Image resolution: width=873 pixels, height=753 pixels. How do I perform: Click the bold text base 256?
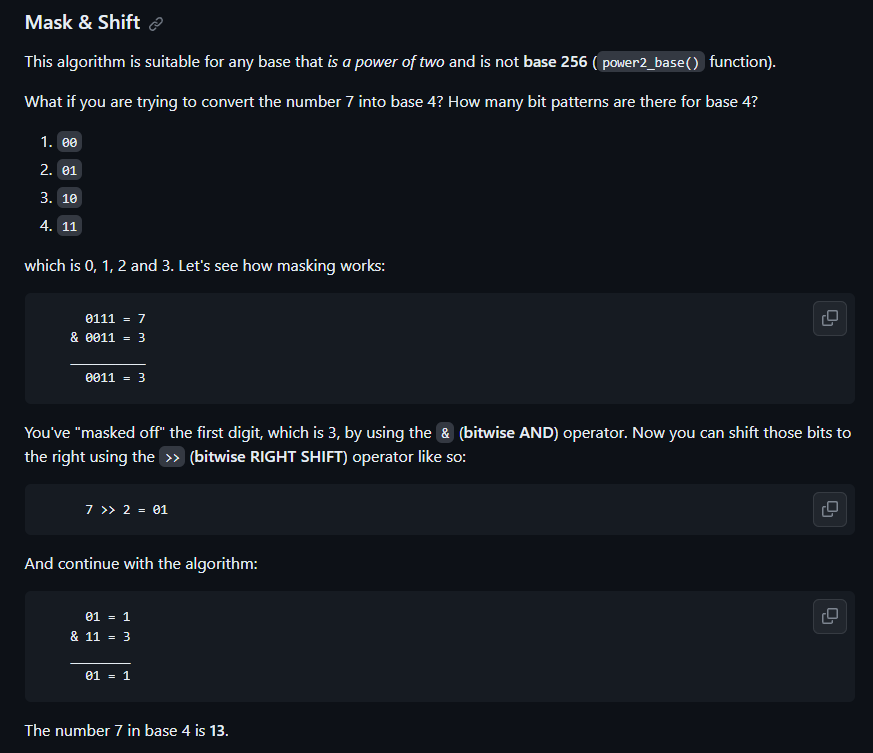555,61
